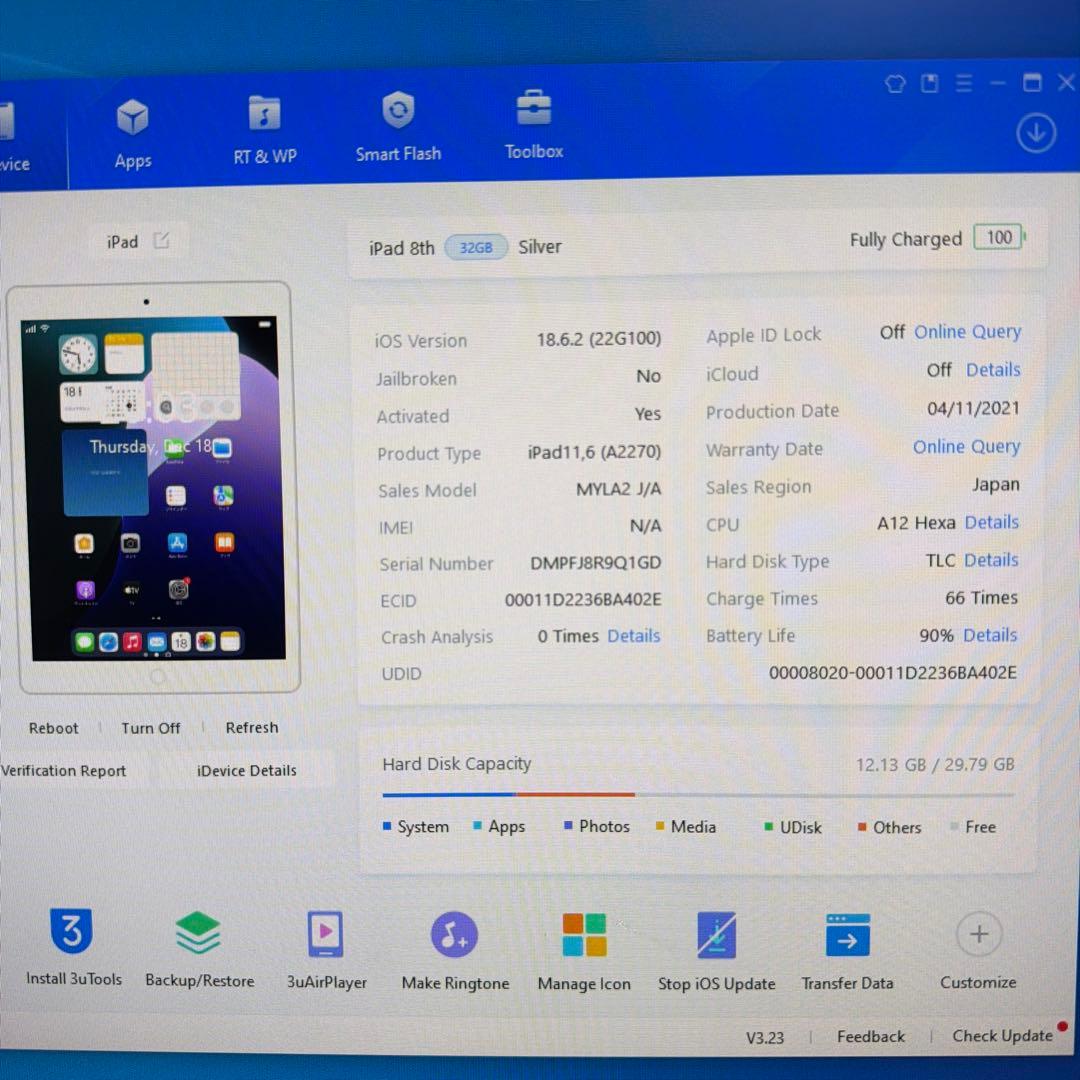Image resolution: width=1080 pixels, height=1080 pixels.
Task: Click the circular download arrow icon
Action: pos(1037,132)
